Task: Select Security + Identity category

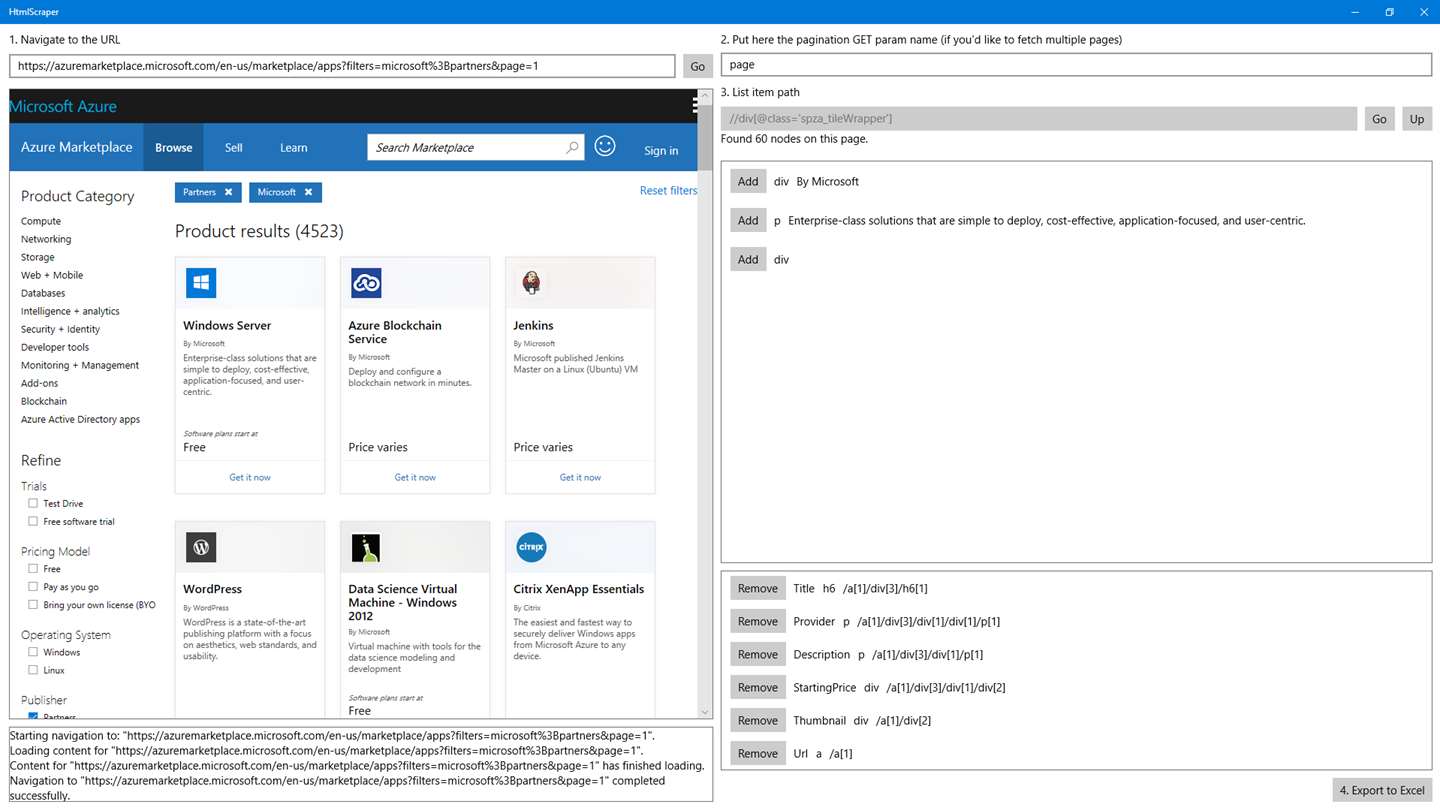Action: (x=61, y=329)
